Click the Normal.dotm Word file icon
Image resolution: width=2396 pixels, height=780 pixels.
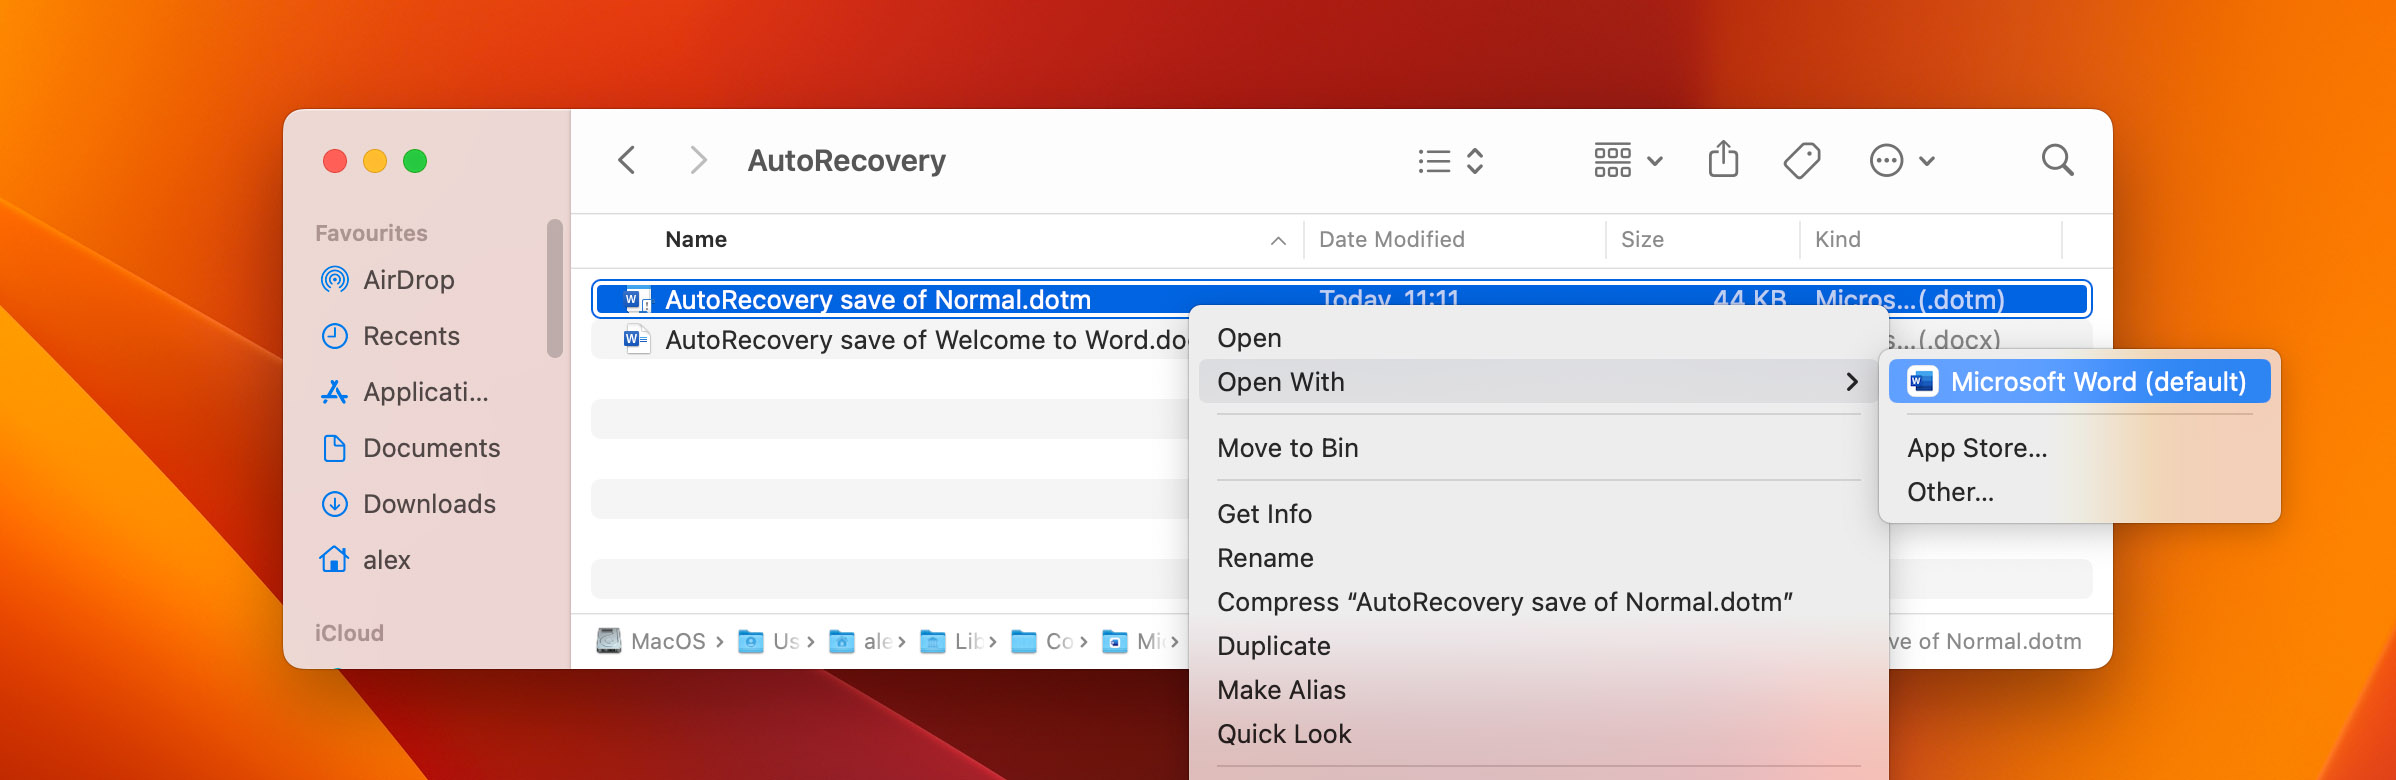637,299
